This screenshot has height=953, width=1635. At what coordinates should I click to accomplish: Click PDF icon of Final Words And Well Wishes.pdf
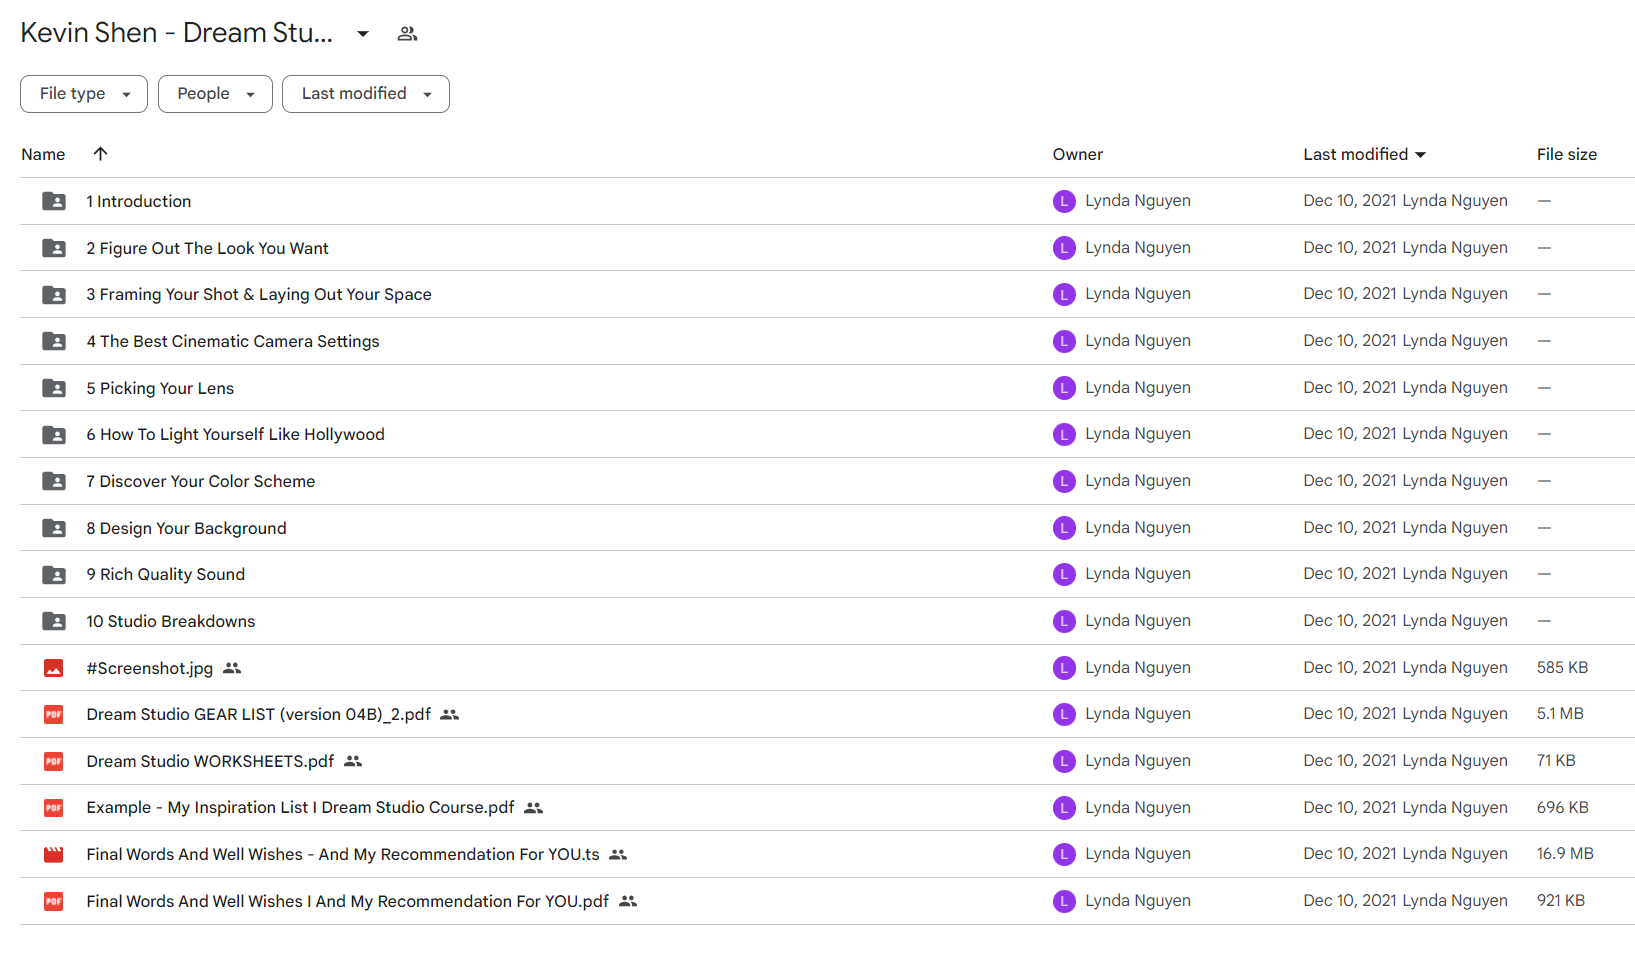[x=54, y=901]
